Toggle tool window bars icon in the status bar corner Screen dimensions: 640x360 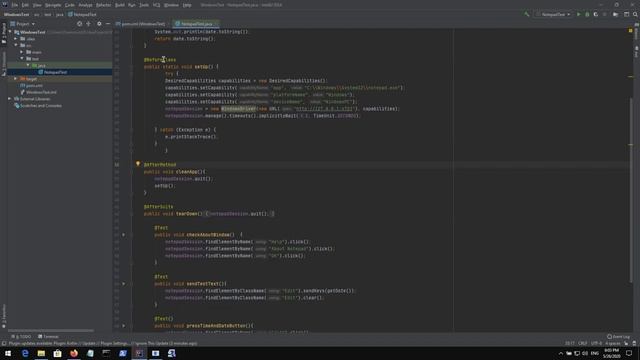[4, 343]
